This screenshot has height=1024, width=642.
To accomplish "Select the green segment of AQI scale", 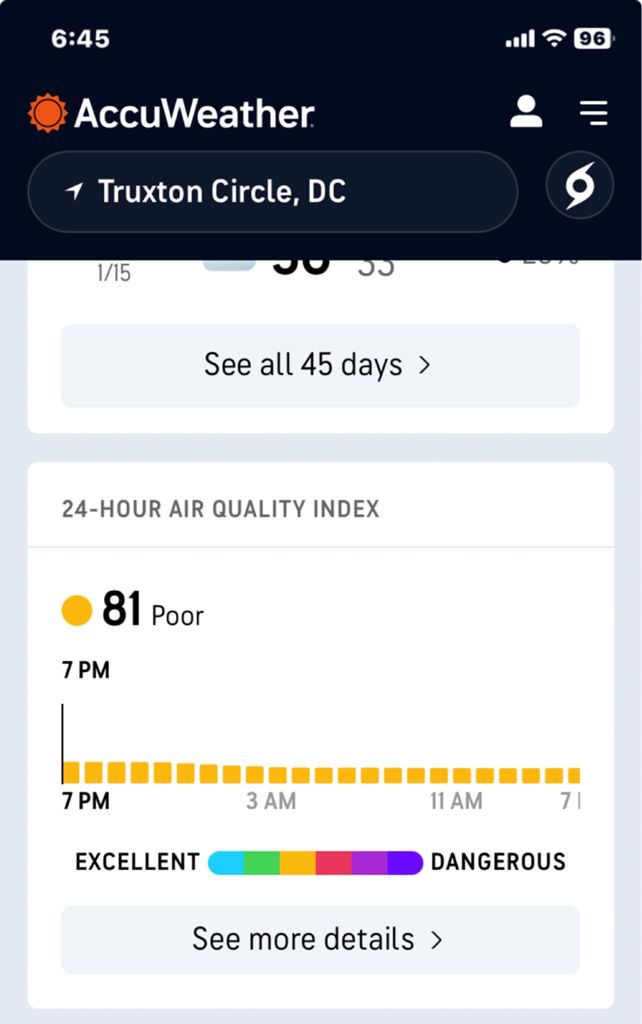I will click(x=262, y=863).
